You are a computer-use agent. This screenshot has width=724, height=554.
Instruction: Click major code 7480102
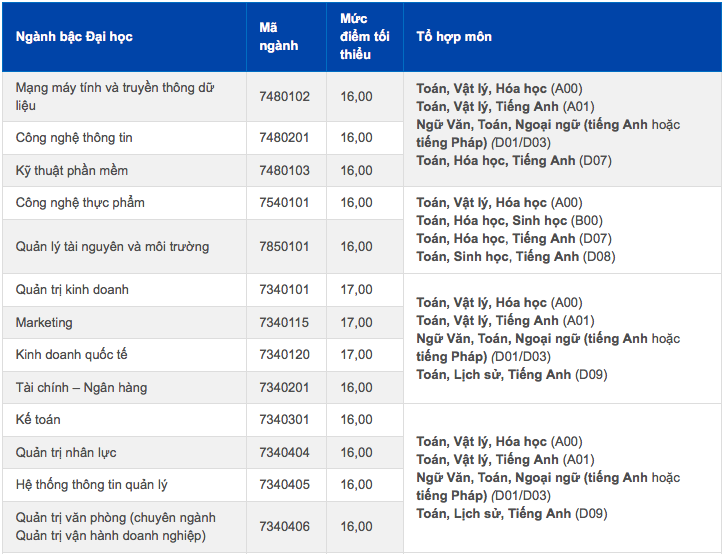(285, 97)
